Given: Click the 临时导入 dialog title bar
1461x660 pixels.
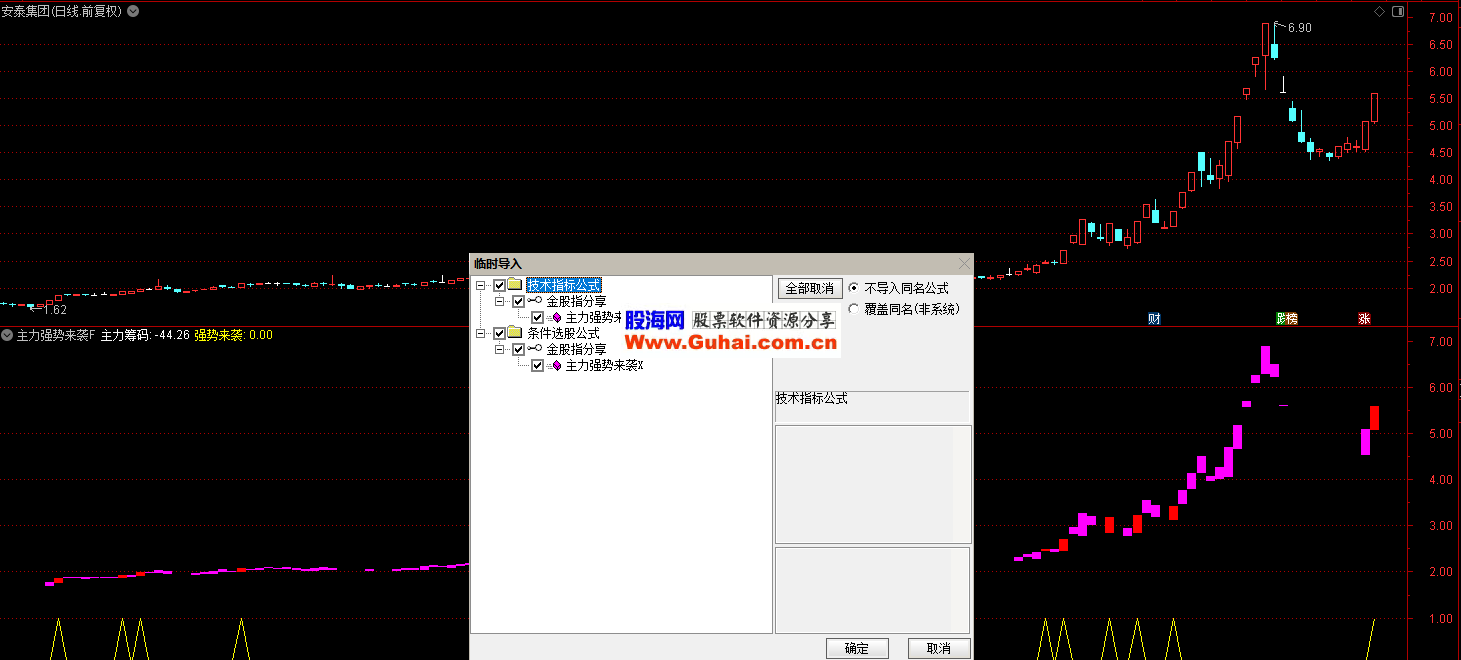Looking at the screenshot, I should tap(721, 264).
